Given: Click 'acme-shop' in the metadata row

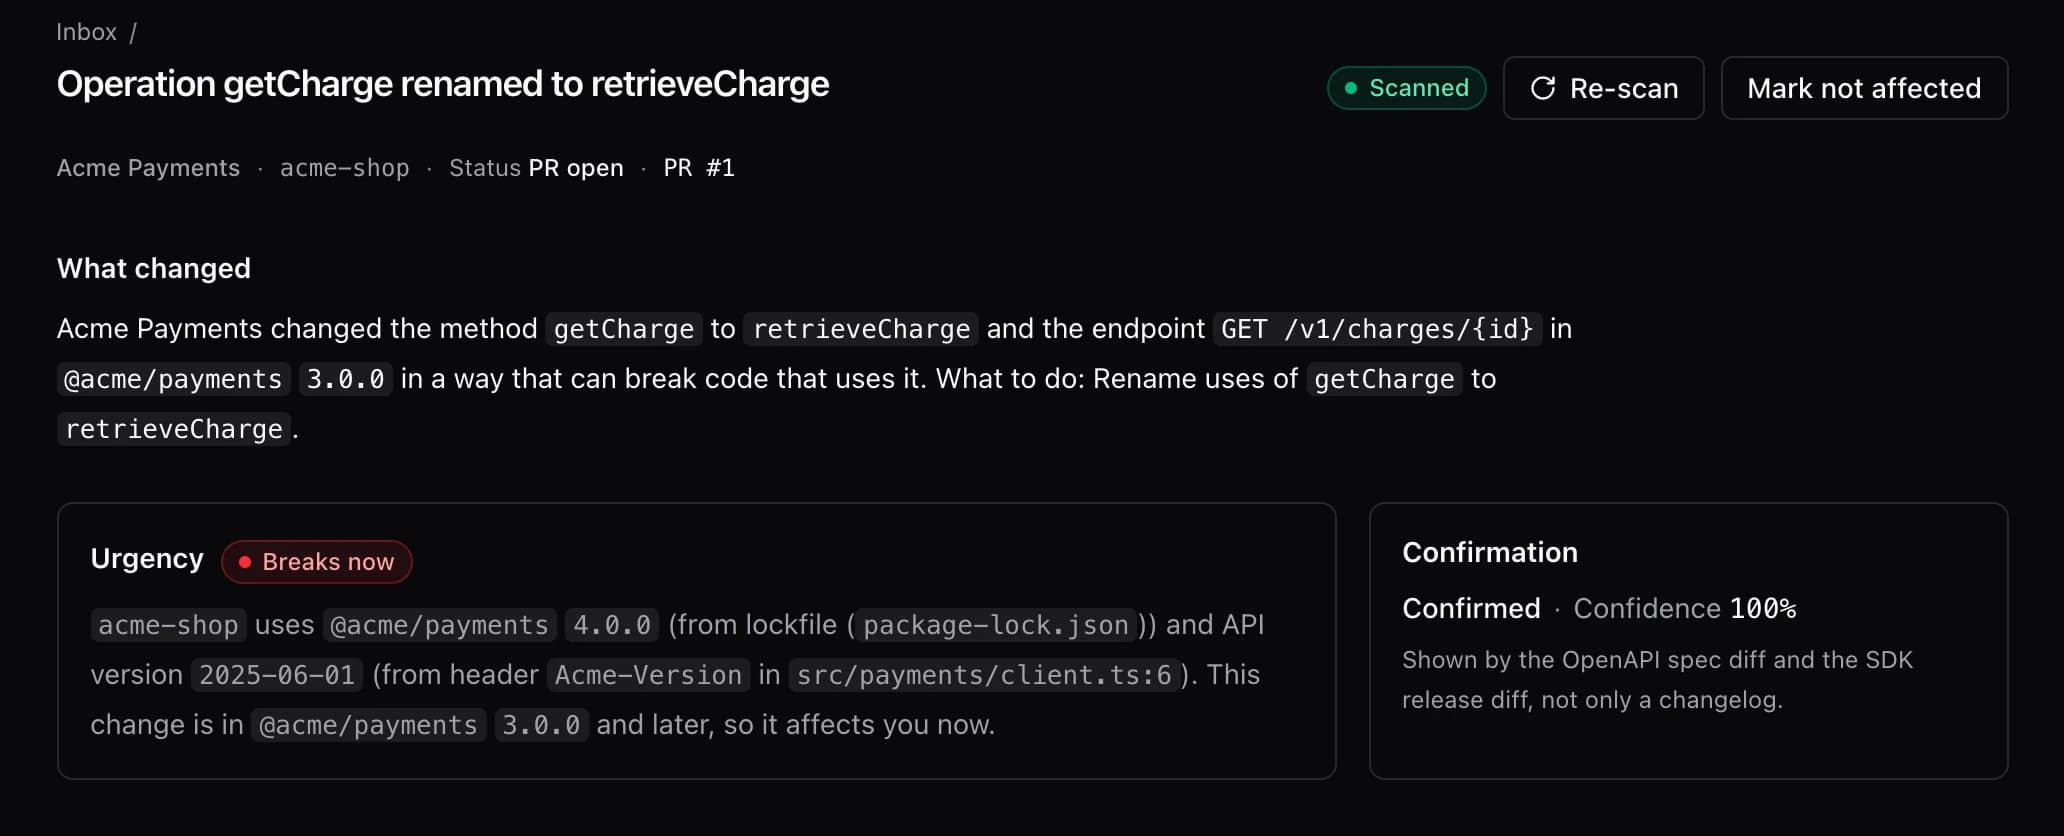Looking at the screenshot, I should coord(344,168).
